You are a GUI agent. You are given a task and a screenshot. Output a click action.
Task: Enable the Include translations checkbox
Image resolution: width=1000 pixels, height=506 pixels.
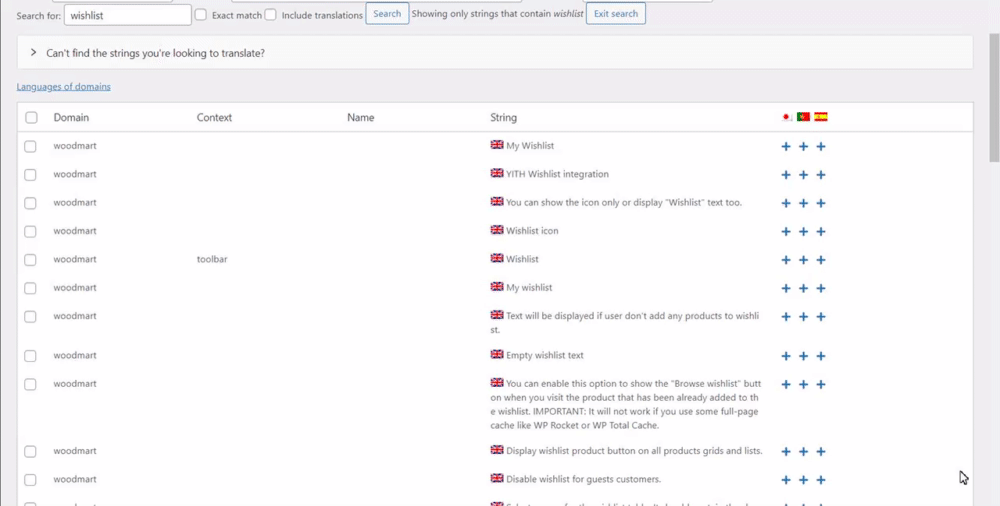pyautogui.click(x=270, y=15)
